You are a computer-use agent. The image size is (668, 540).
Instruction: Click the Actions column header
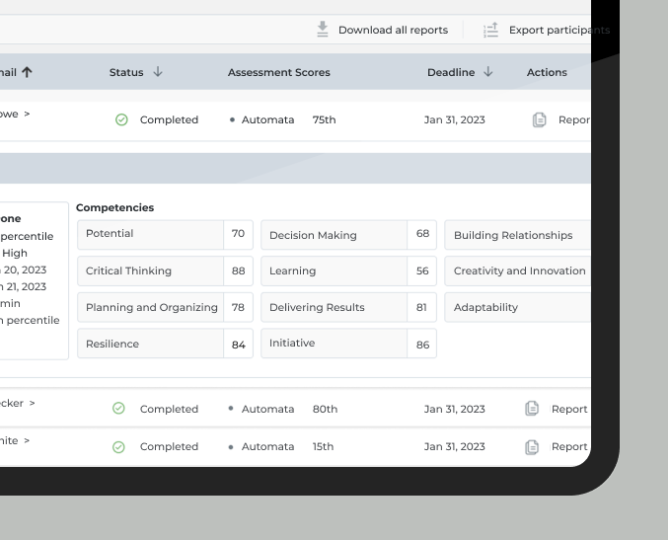546,72
